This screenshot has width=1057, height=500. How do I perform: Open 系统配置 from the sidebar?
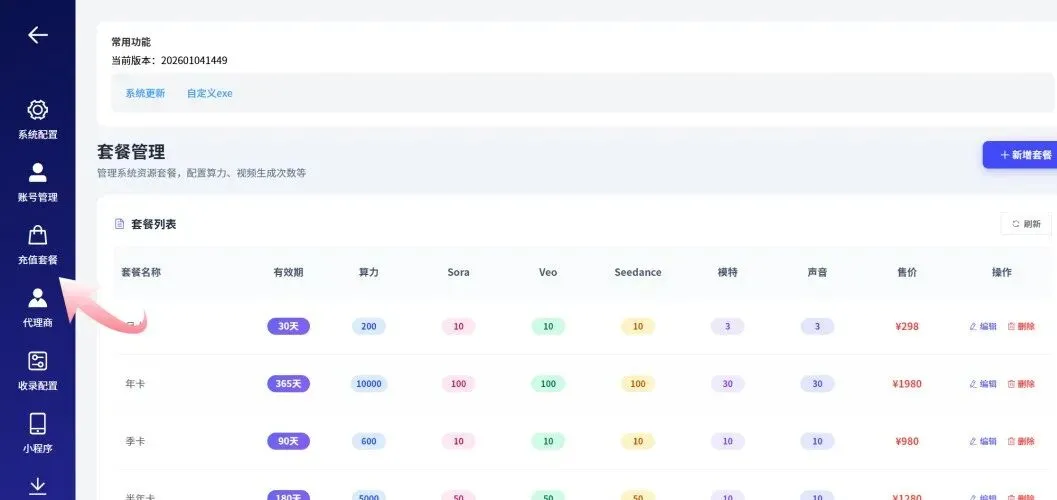pos(38,120)
